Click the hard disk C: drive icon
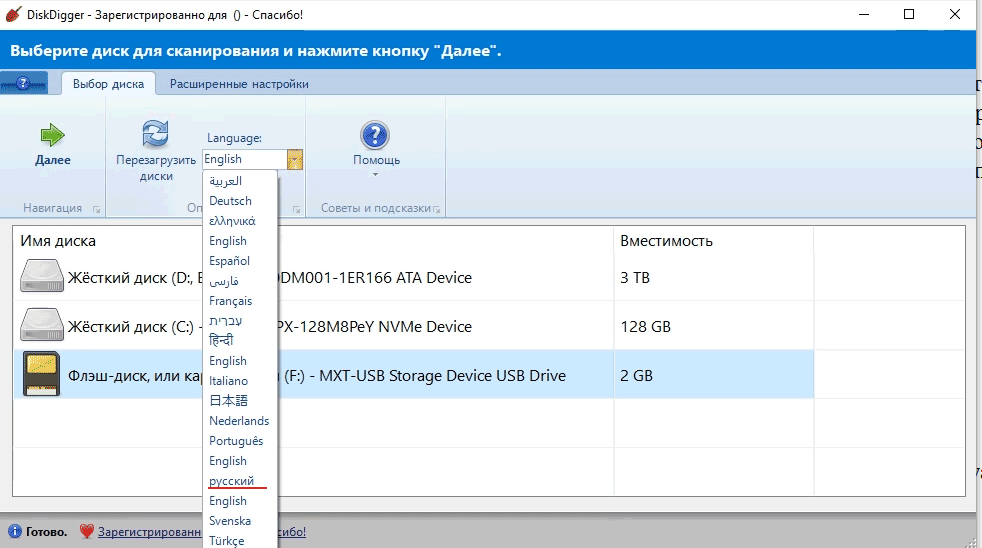Screen dimensions: 982x548 [41, 324]
